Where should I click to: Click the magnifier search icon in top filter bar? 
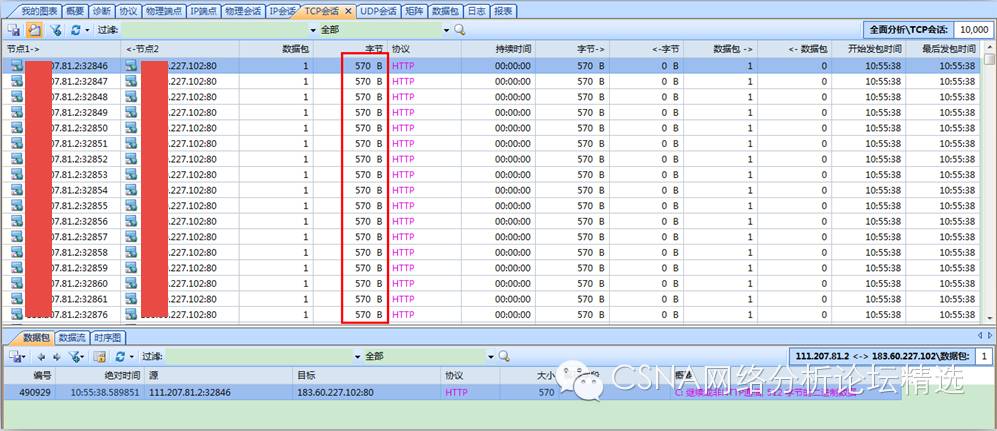(x=460, y=30)
